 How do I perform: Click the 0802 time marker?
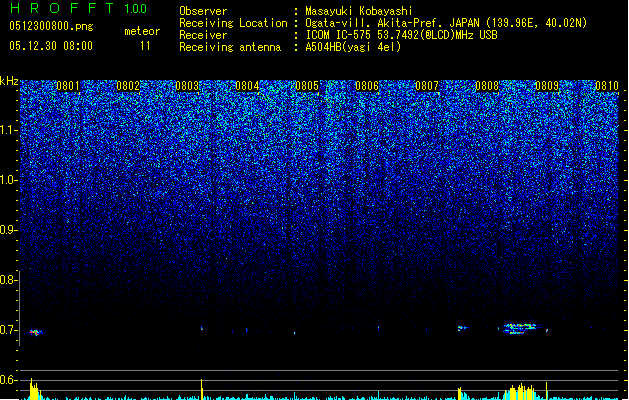pyautogui.click(x=128, y=86)
